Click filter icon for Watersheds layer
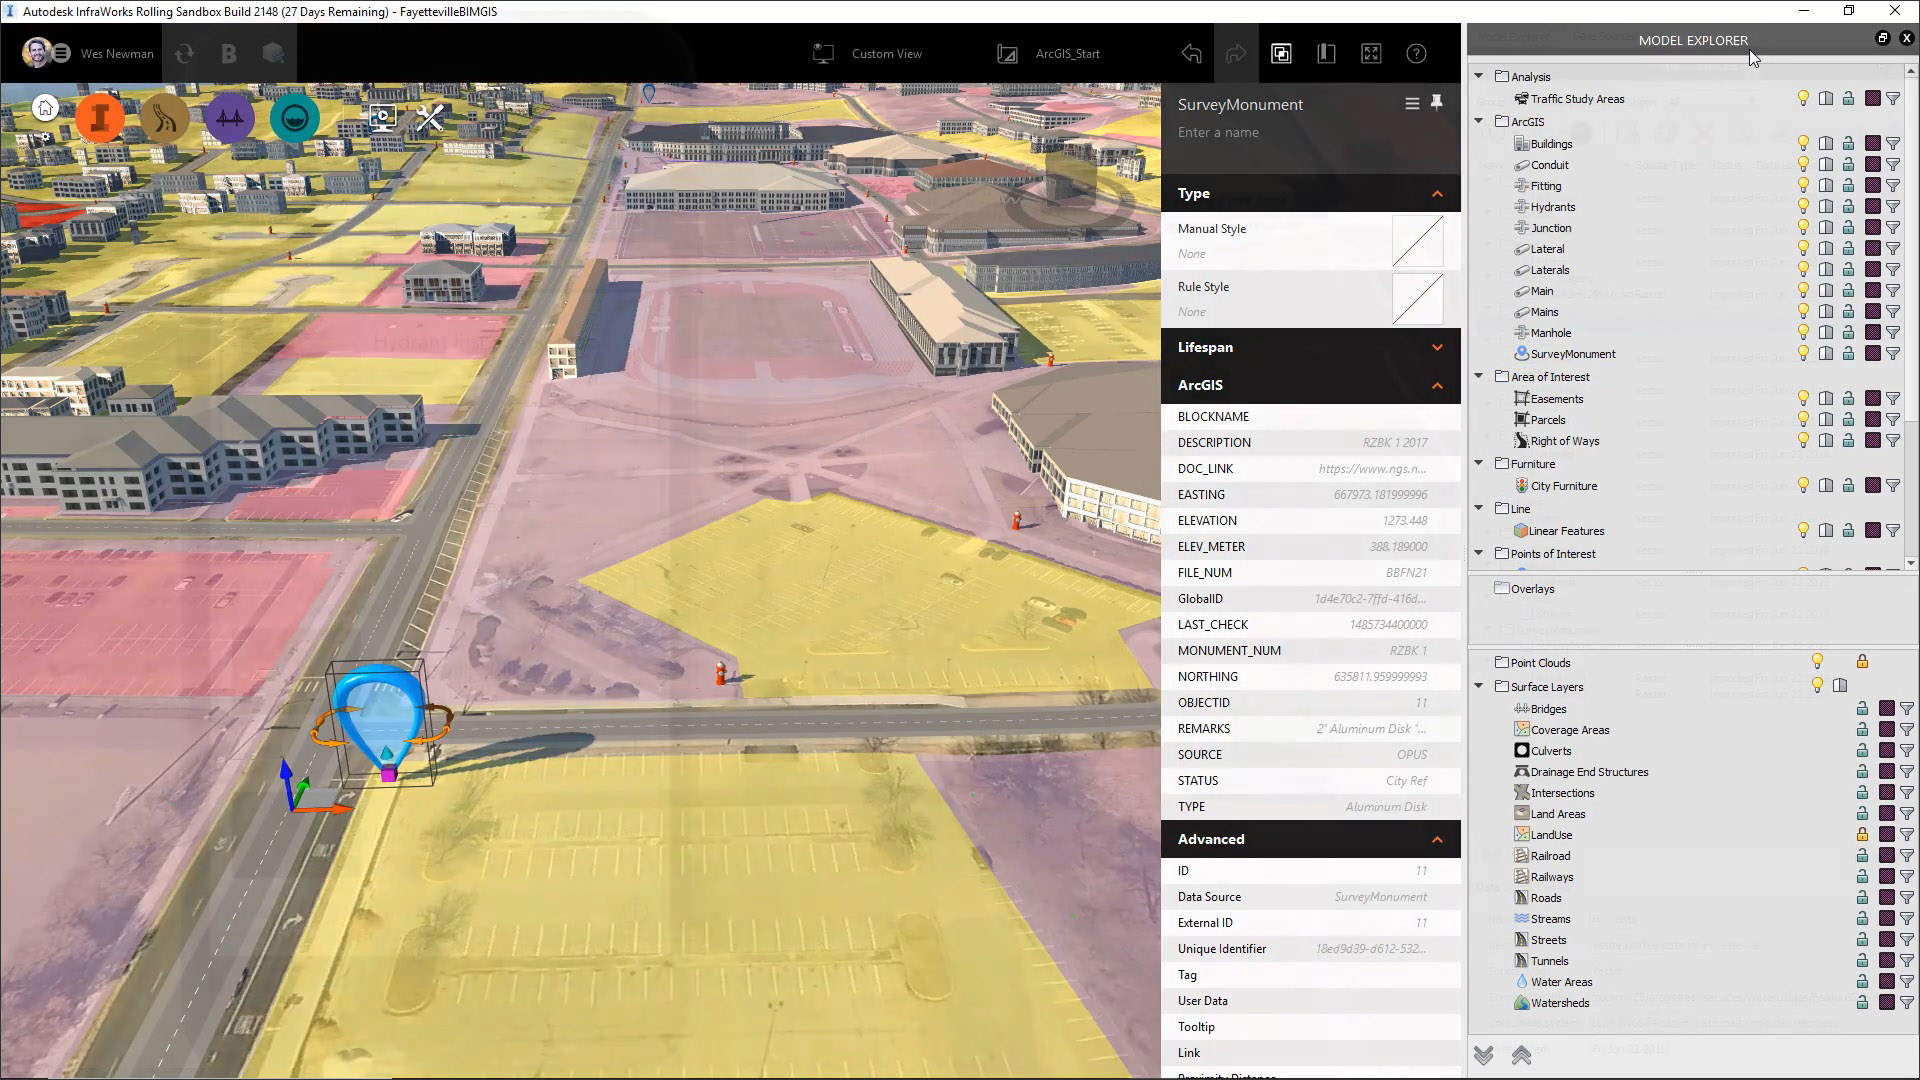The height and width of the screenshot is (1080, 1920). [1907, 1002]
